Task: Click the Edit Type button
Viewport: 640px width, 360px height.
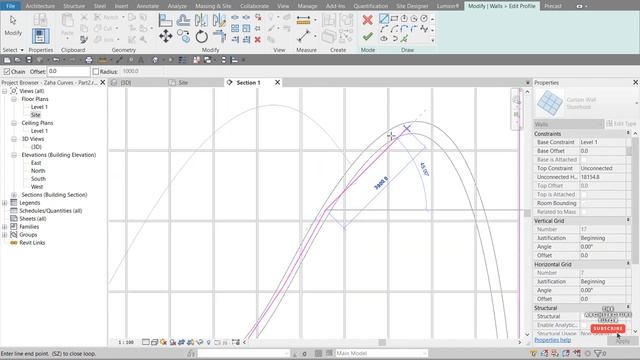Action: 621,123
